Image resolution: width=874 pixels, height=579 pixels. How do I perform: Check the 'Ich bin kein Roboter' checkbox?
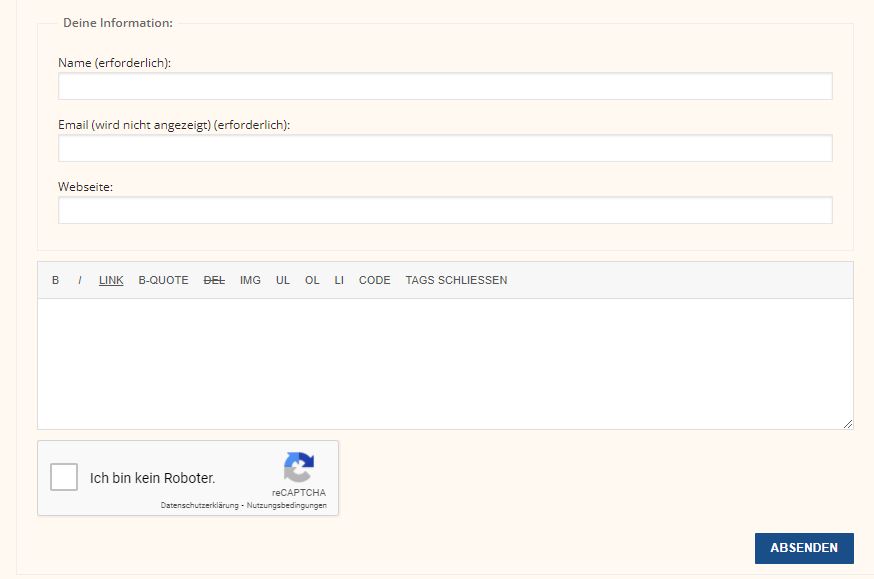point(64,477)
